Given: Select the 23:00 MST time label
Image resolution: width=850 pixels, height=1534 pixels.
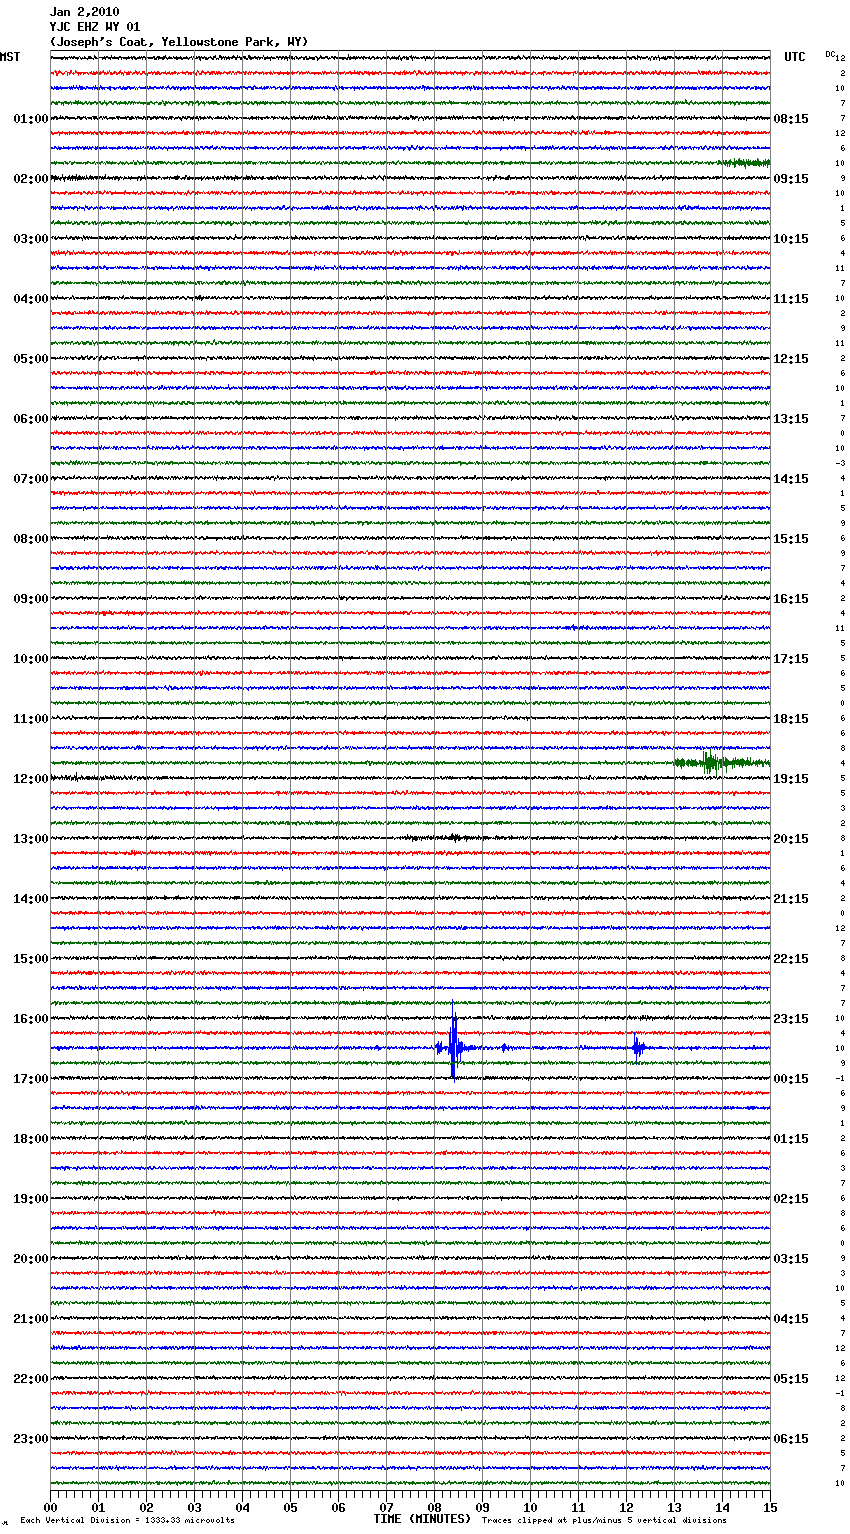Looking at the screenshot, I should pos(31,1439).
